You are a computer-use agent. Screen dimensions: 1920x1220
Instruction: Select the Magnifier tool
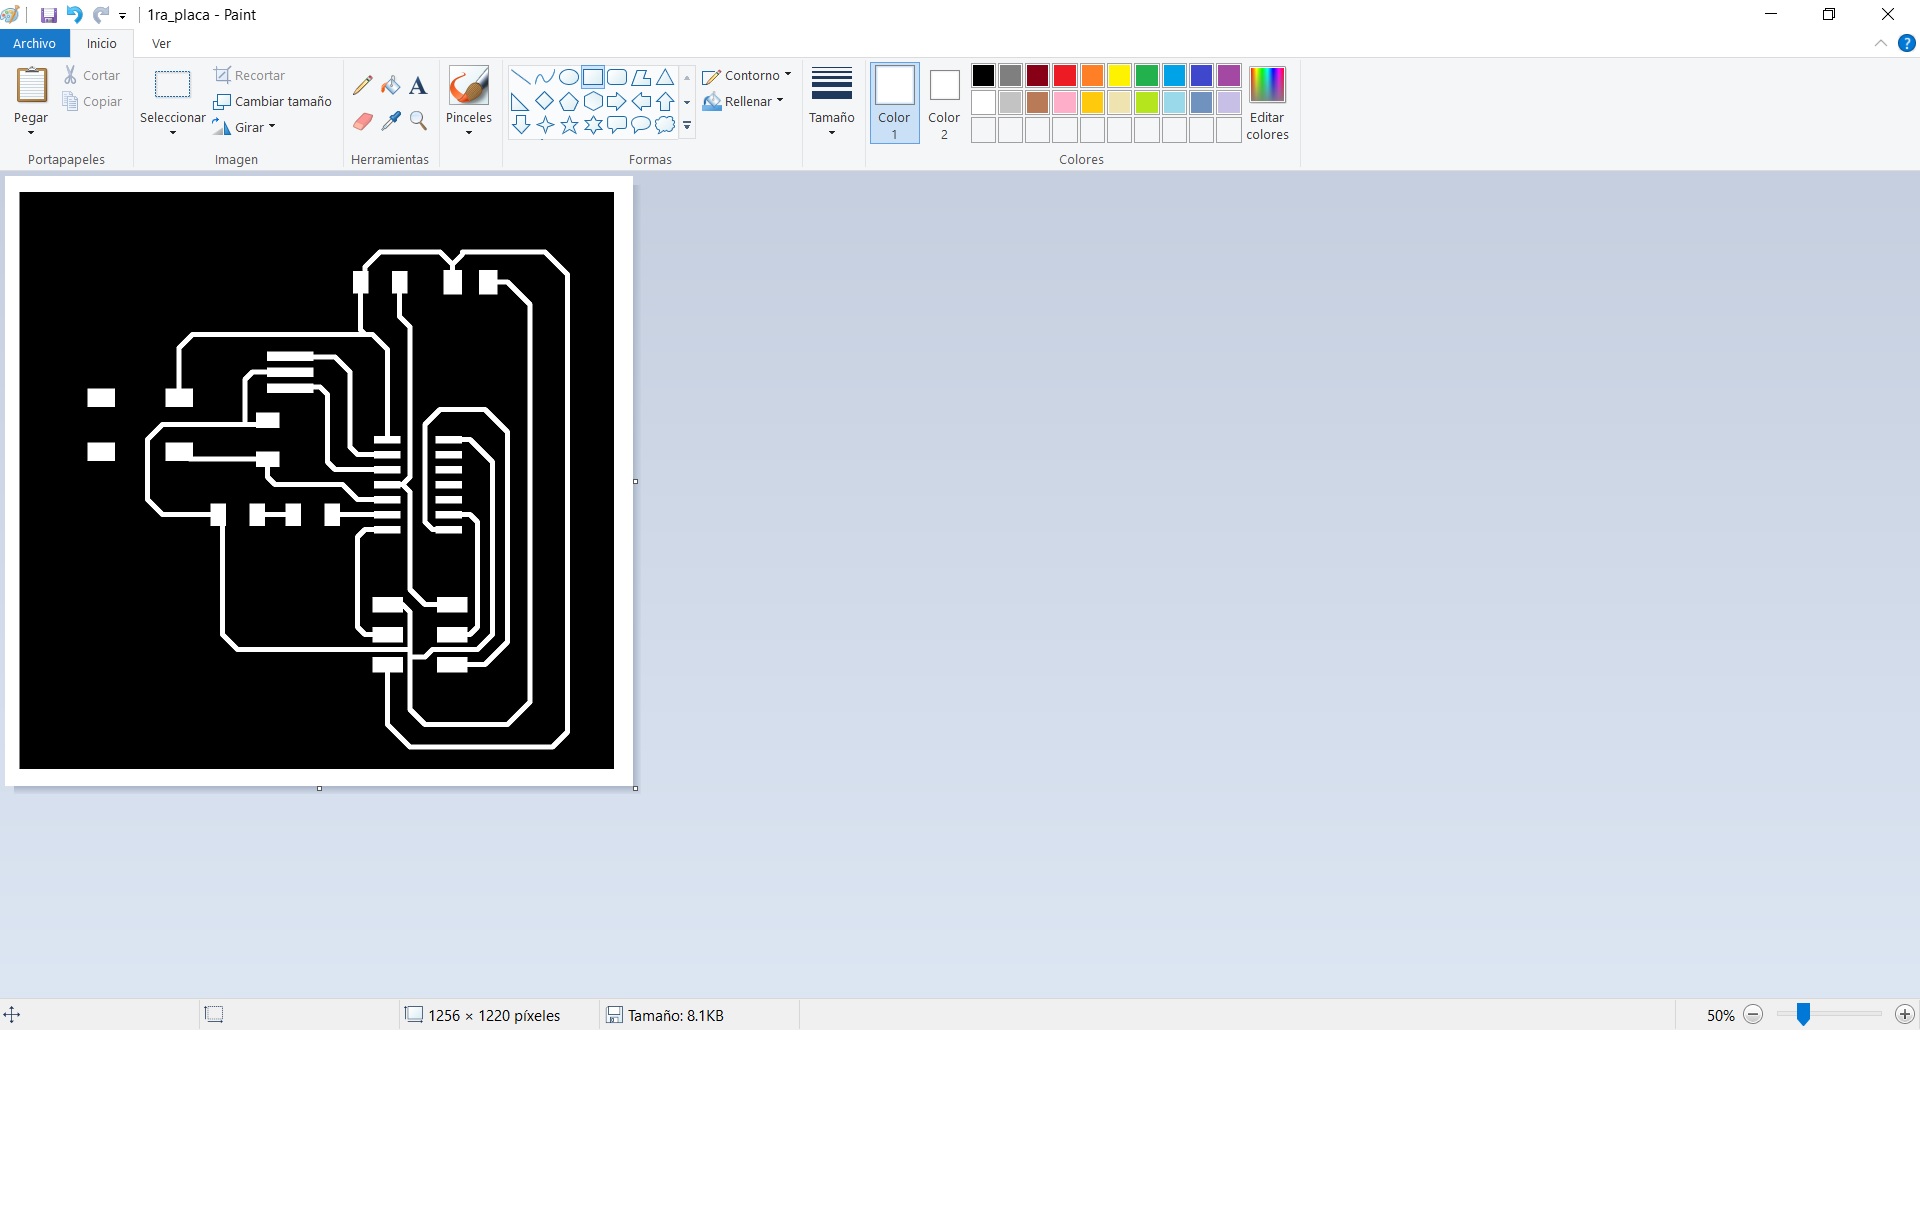[418, 121]
